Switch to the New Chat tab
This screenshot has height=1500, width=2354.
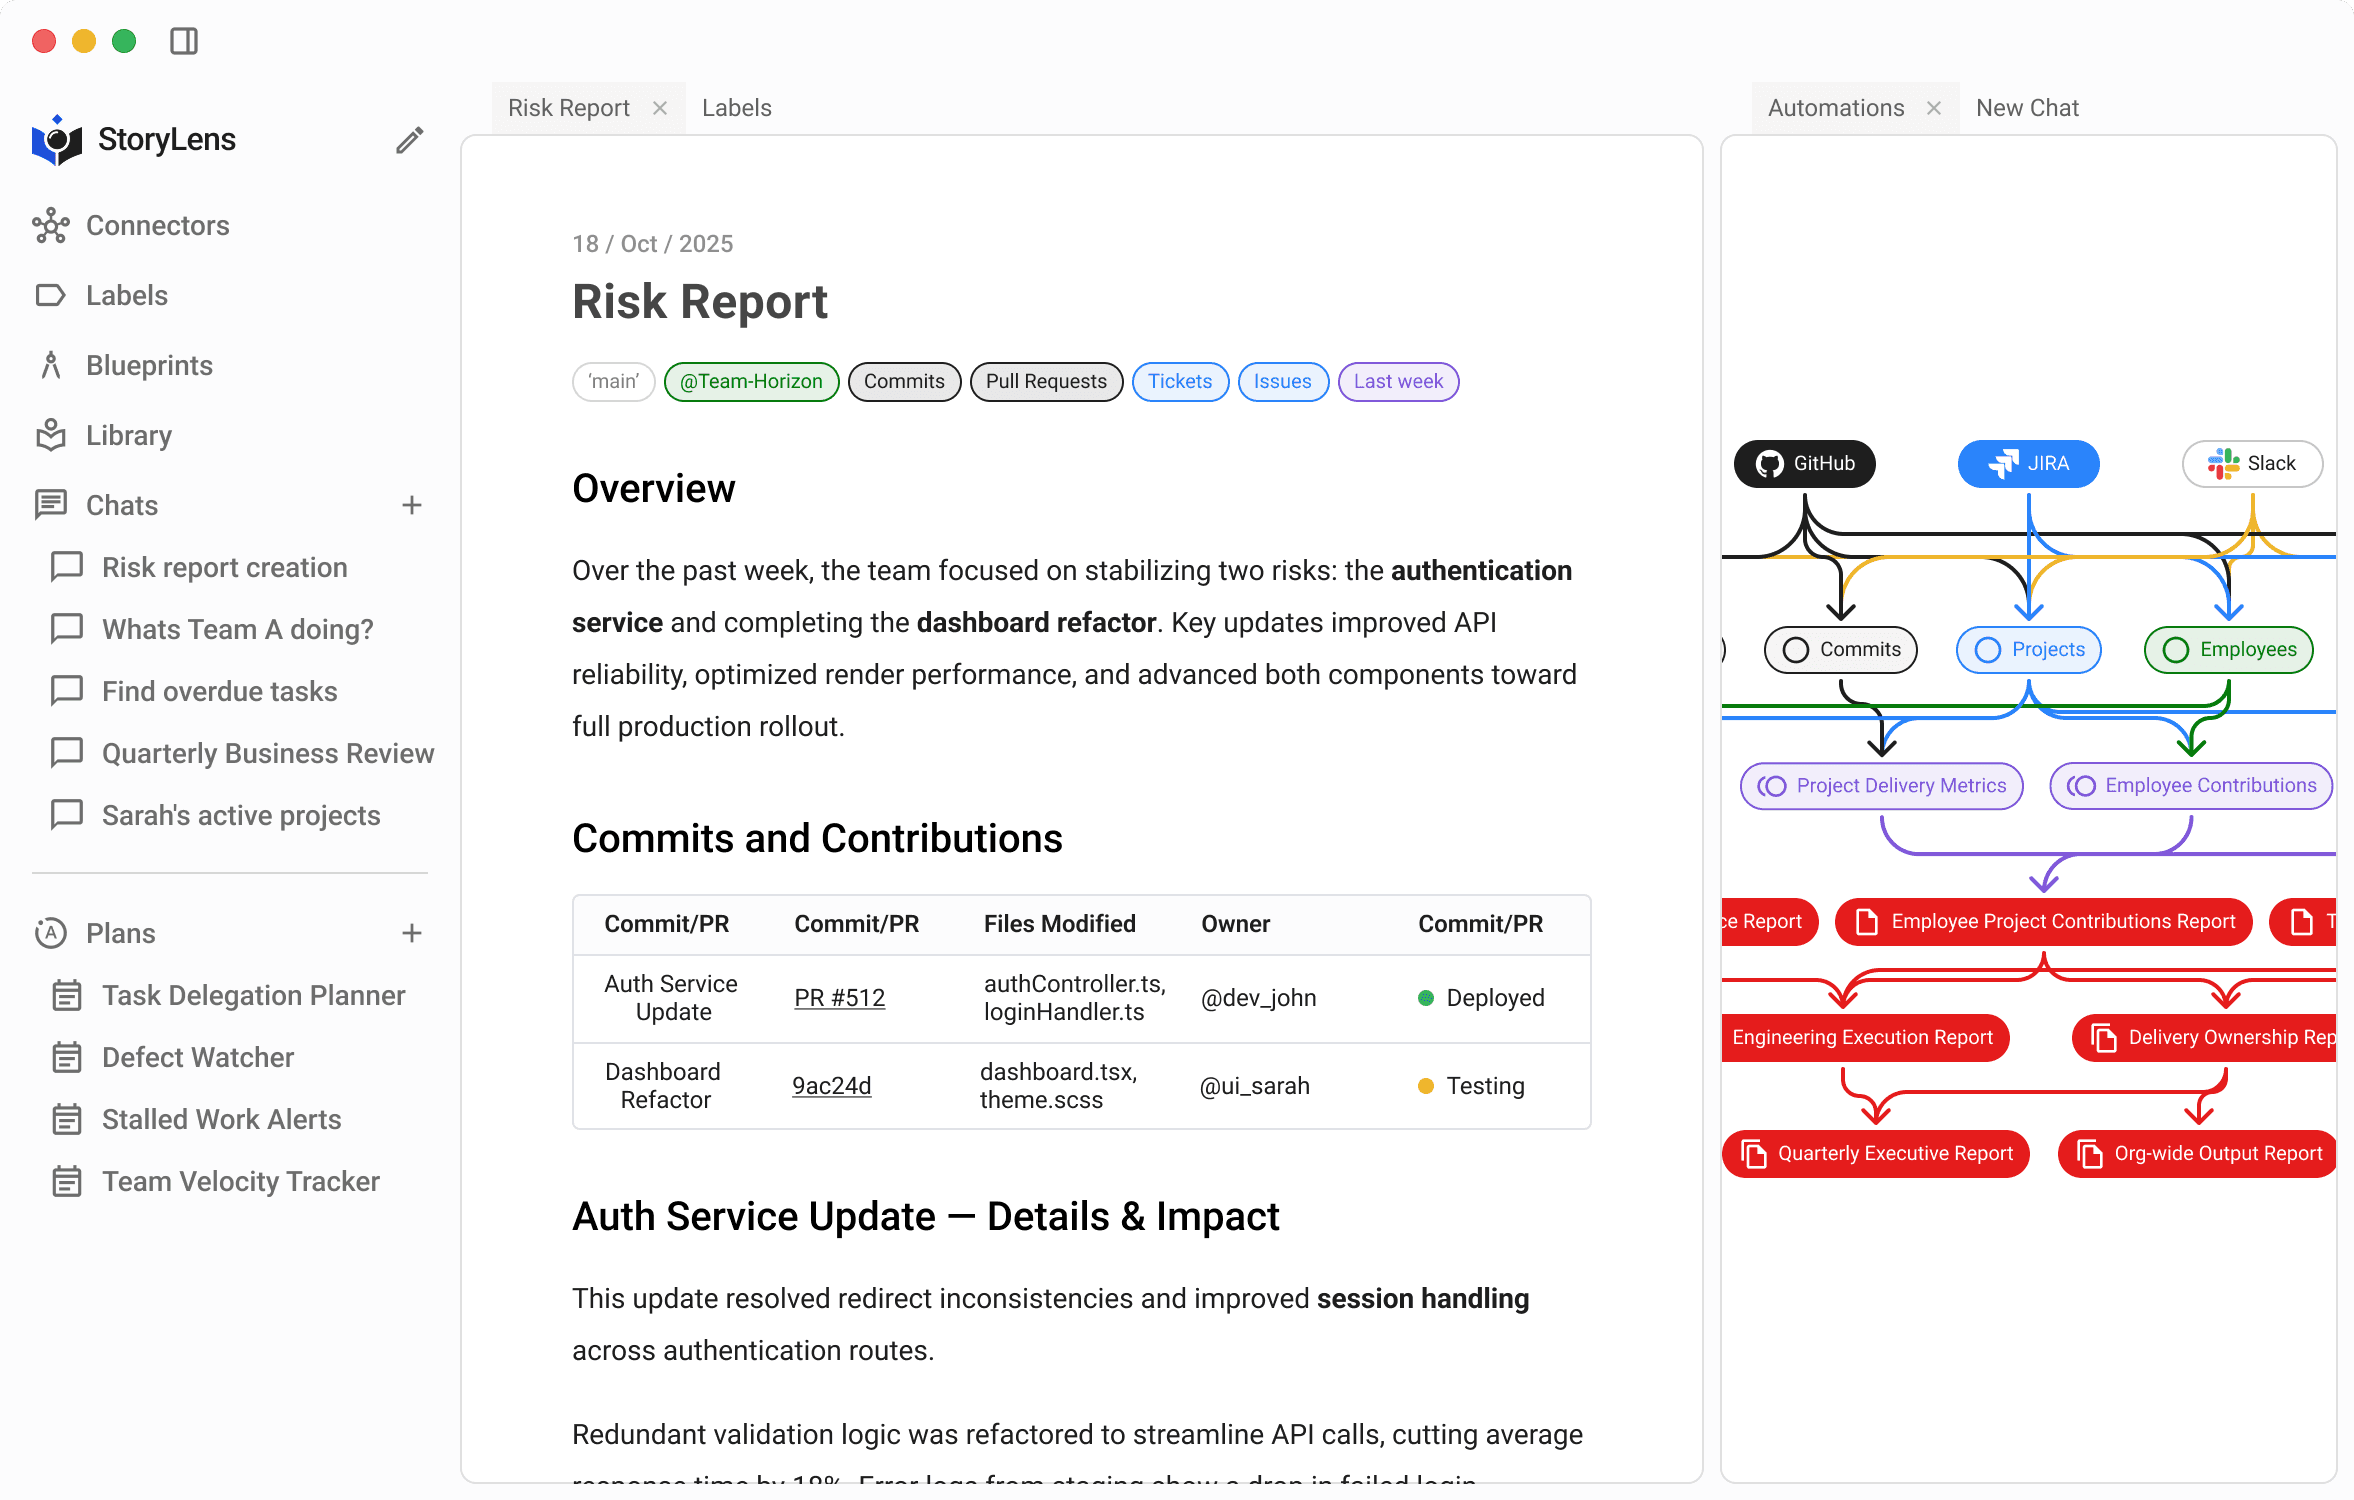pos(2026,108)
